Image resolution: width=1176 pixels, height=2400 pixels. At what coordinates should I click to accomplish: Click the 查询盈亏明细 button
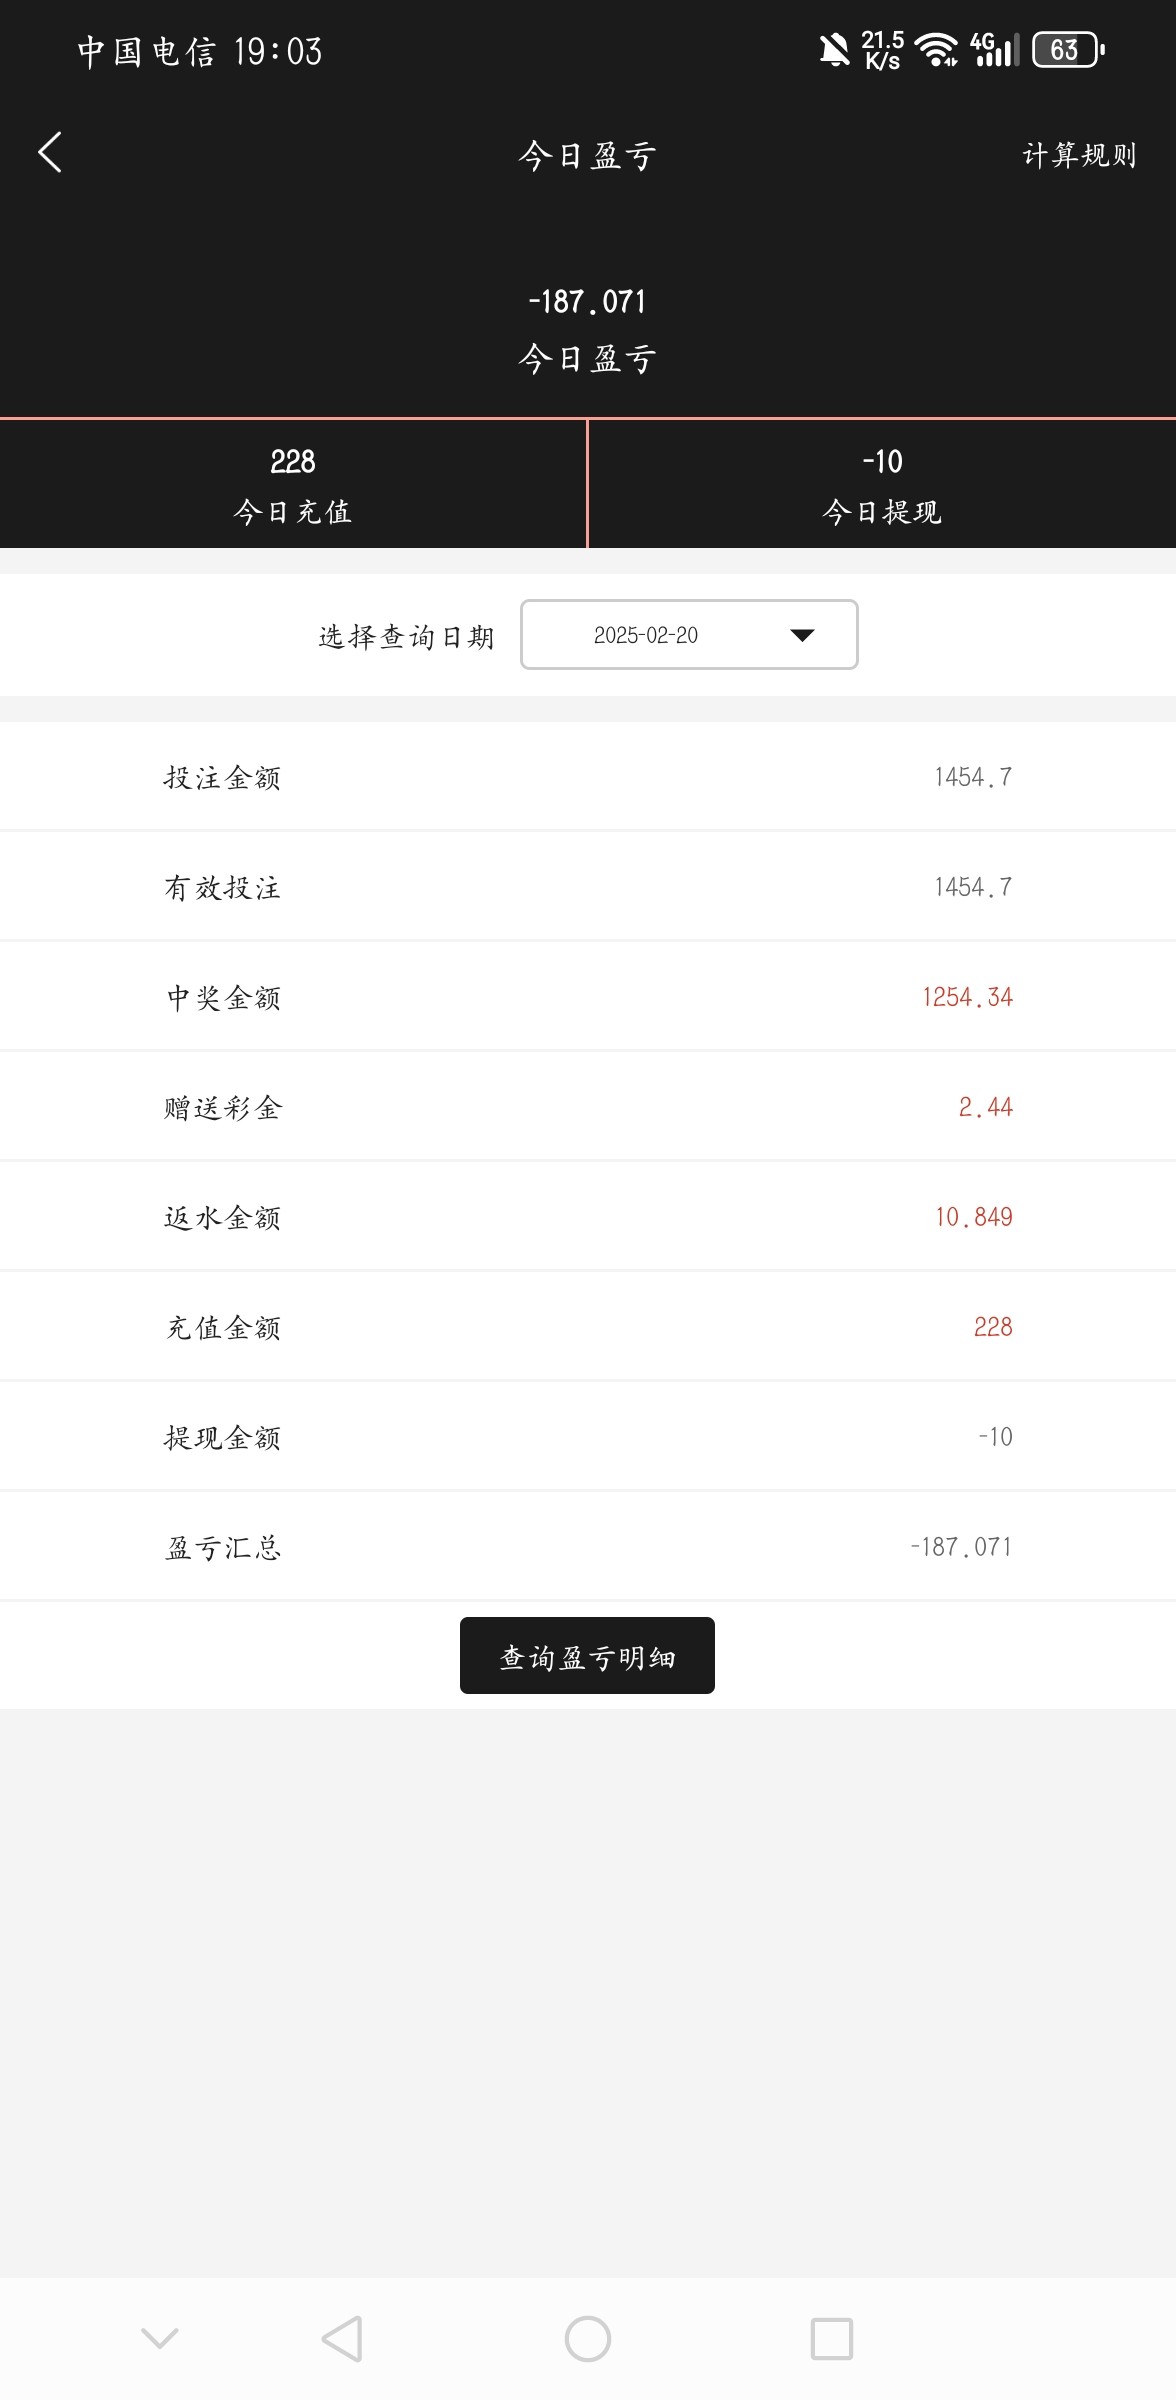pyautogui.click(x=587, y=1656)
